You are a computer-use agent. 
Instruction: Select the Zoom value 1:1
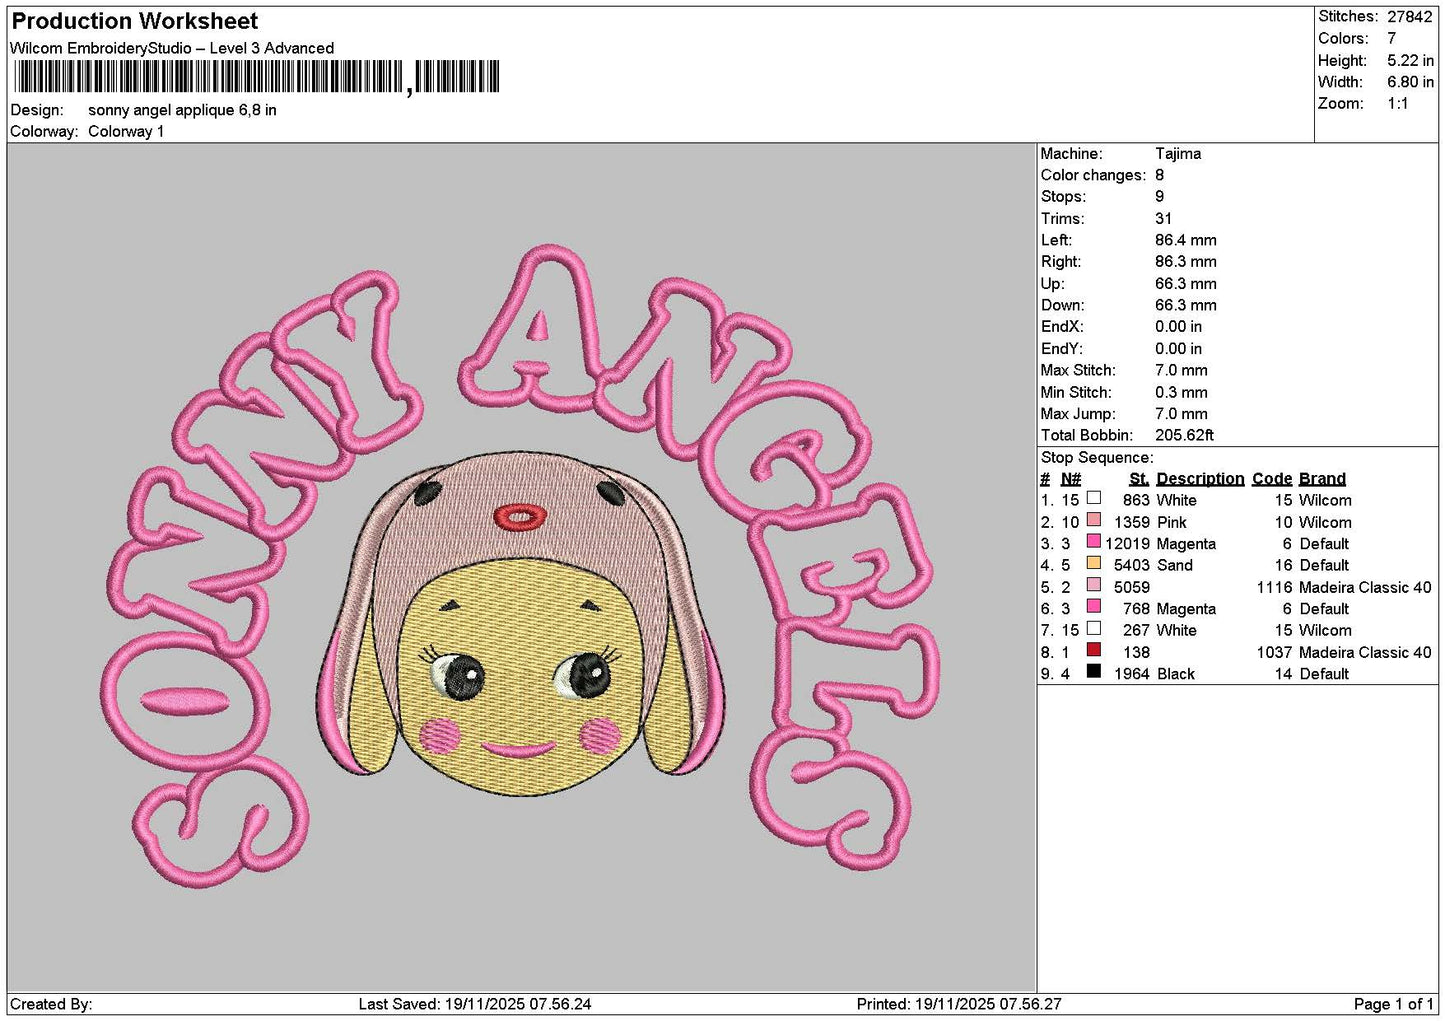point(1397,104)
